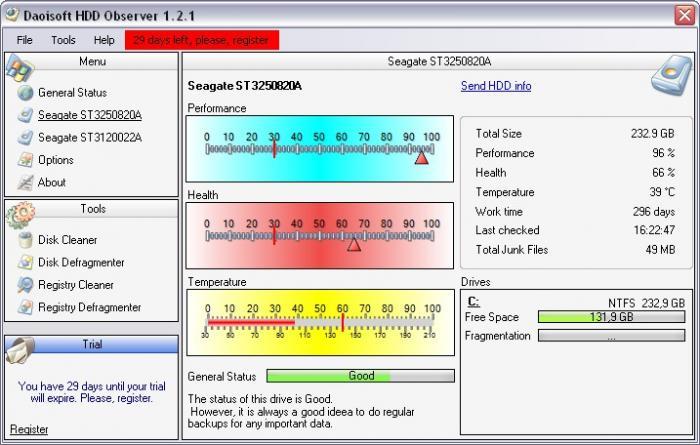
Task: Launch Registry Defragmenter tool
Action: [x=89, y=307]
